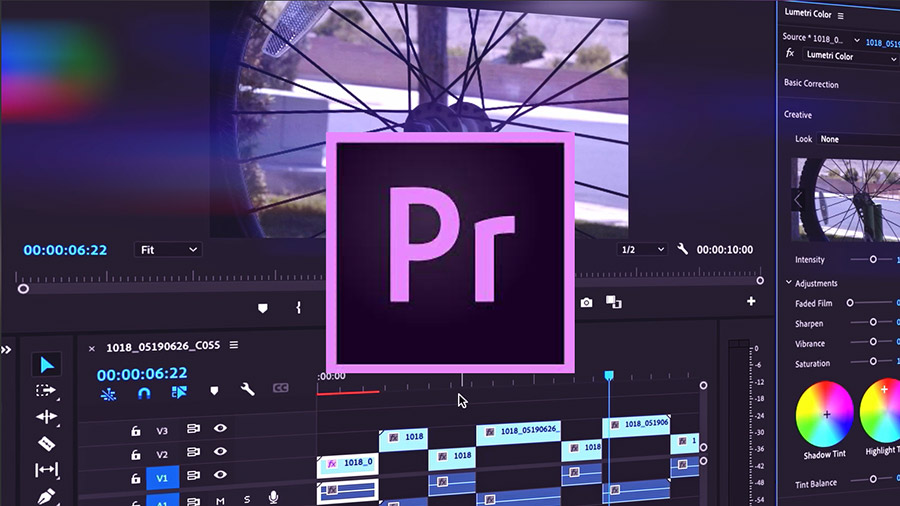Open Lumetri Color effect dropdown

(x=851, y=57)
